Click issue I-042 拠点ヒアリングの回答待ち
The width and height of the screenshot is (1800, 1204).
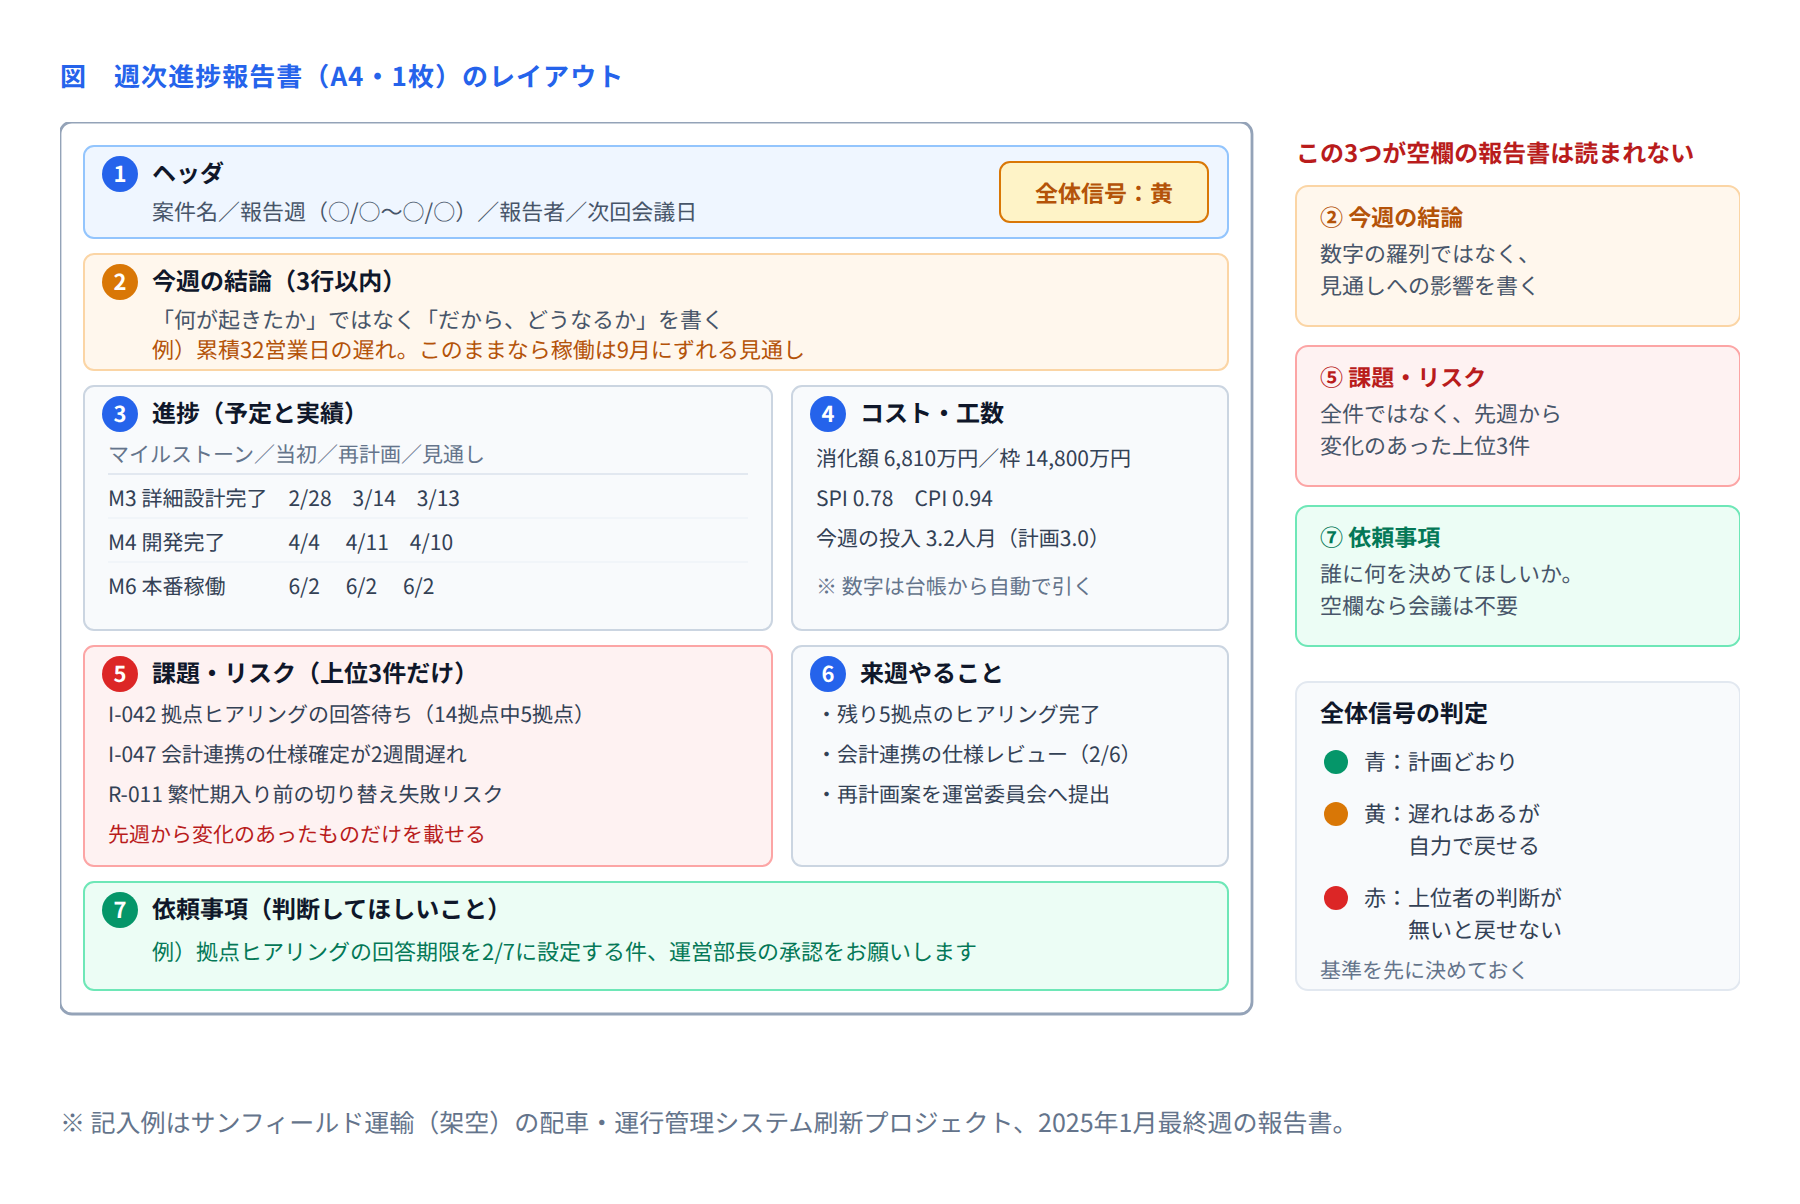pyautogui.click(x=346, y=714)
